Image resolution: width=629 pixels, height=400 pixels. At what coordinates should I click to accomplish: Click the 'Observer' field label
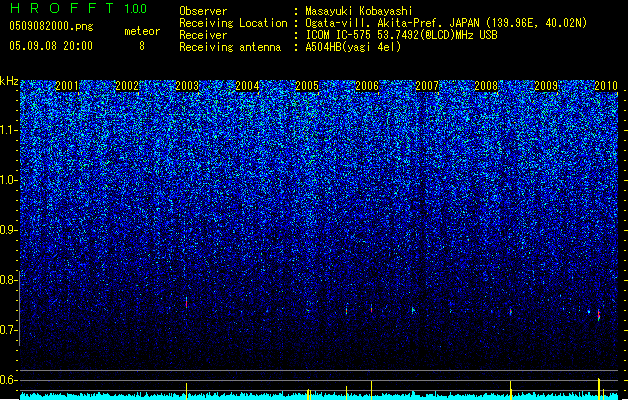tap(203, 11)
